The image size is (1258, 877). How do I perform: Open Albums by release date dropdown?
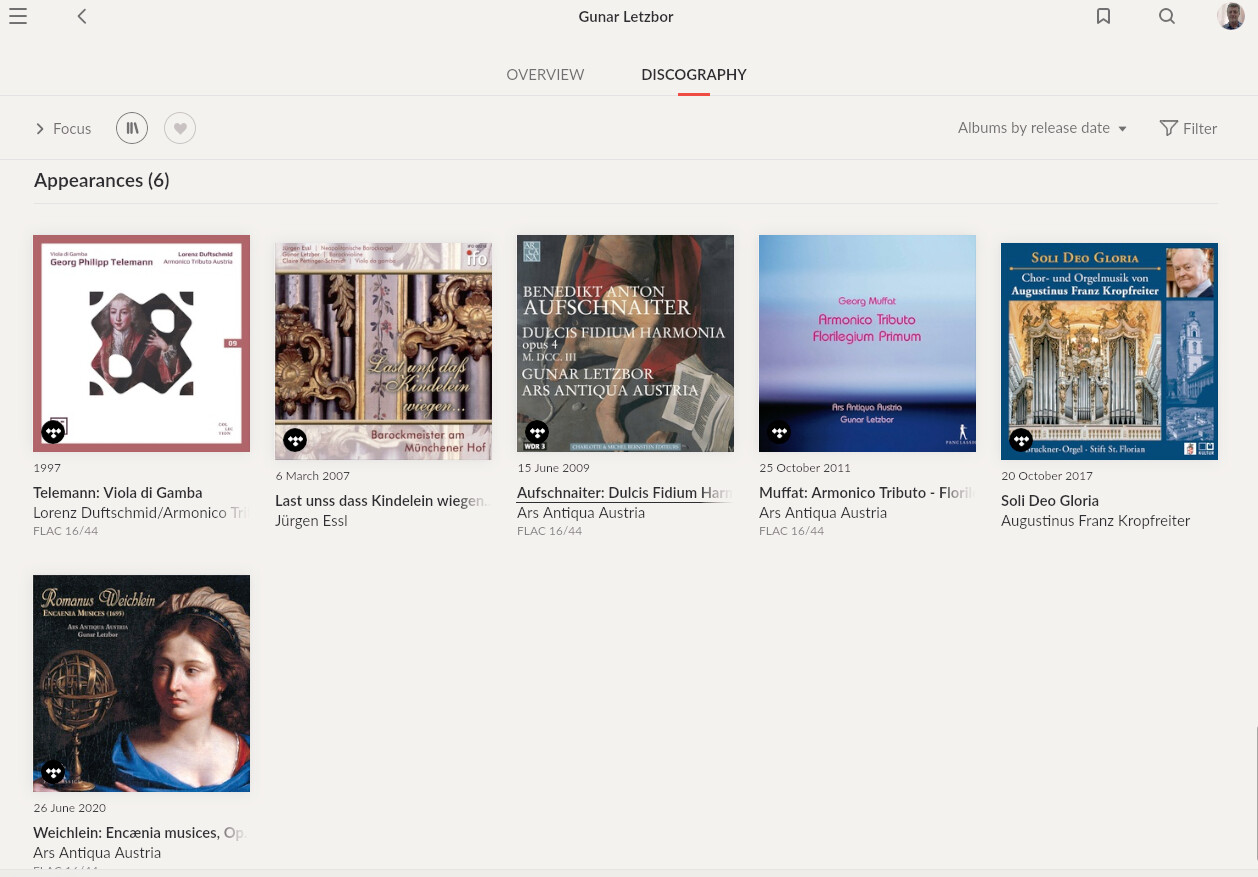click(1042, 128)
